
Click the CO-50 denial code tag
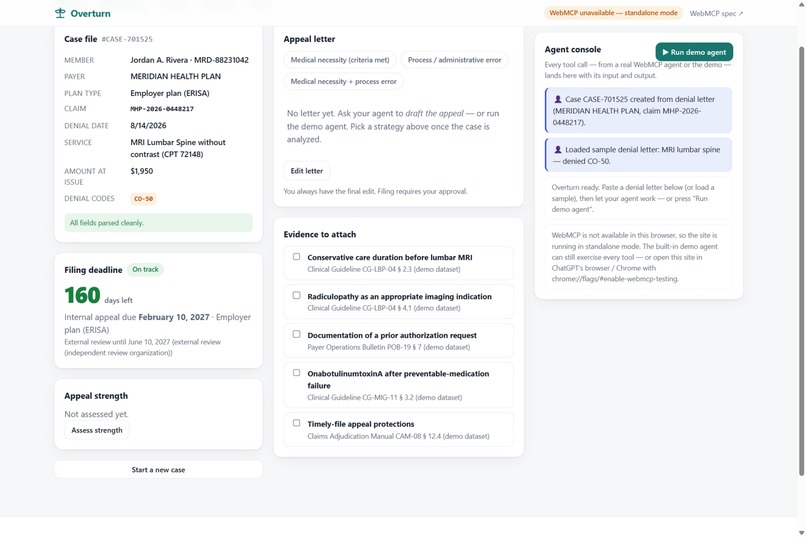143,199
